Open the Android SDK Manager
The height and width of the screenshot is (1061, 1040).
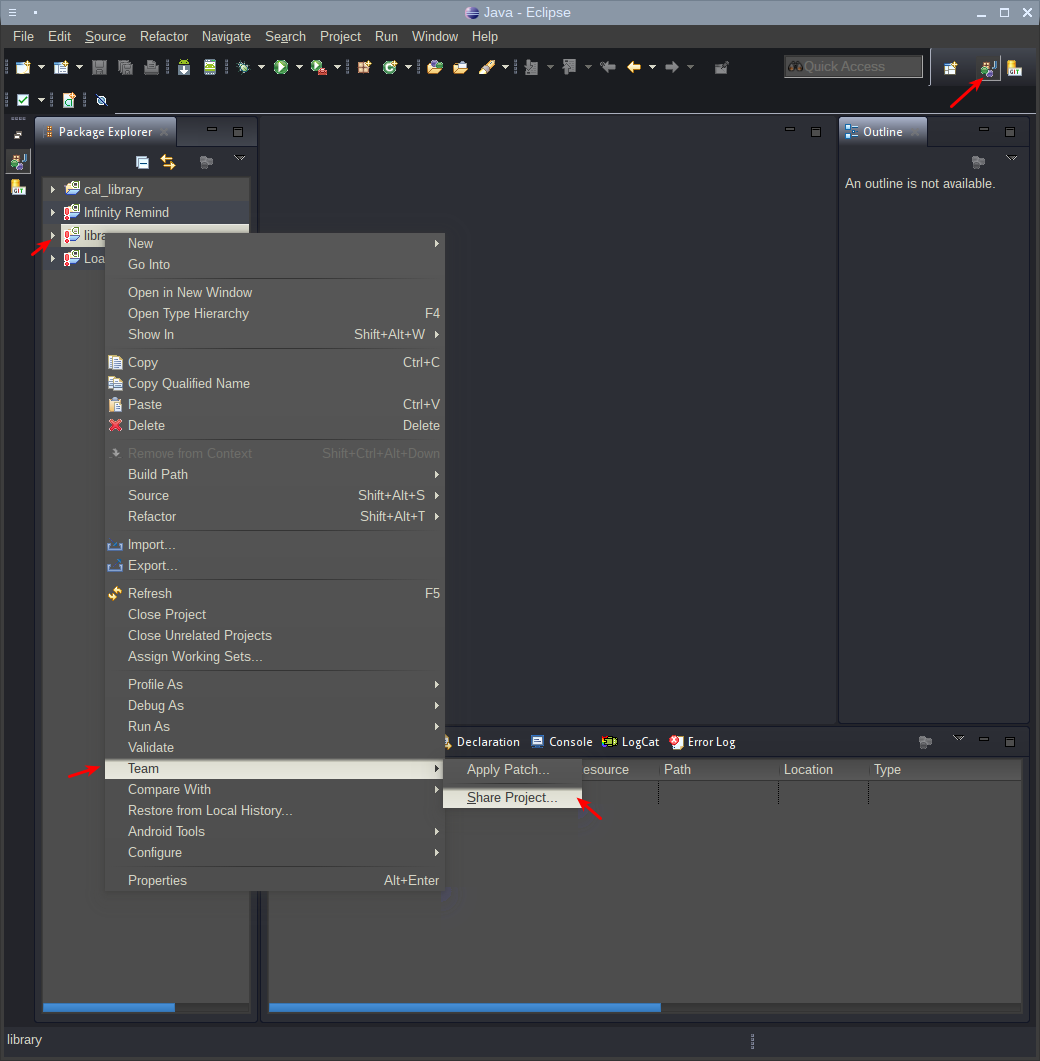[183, 67]
